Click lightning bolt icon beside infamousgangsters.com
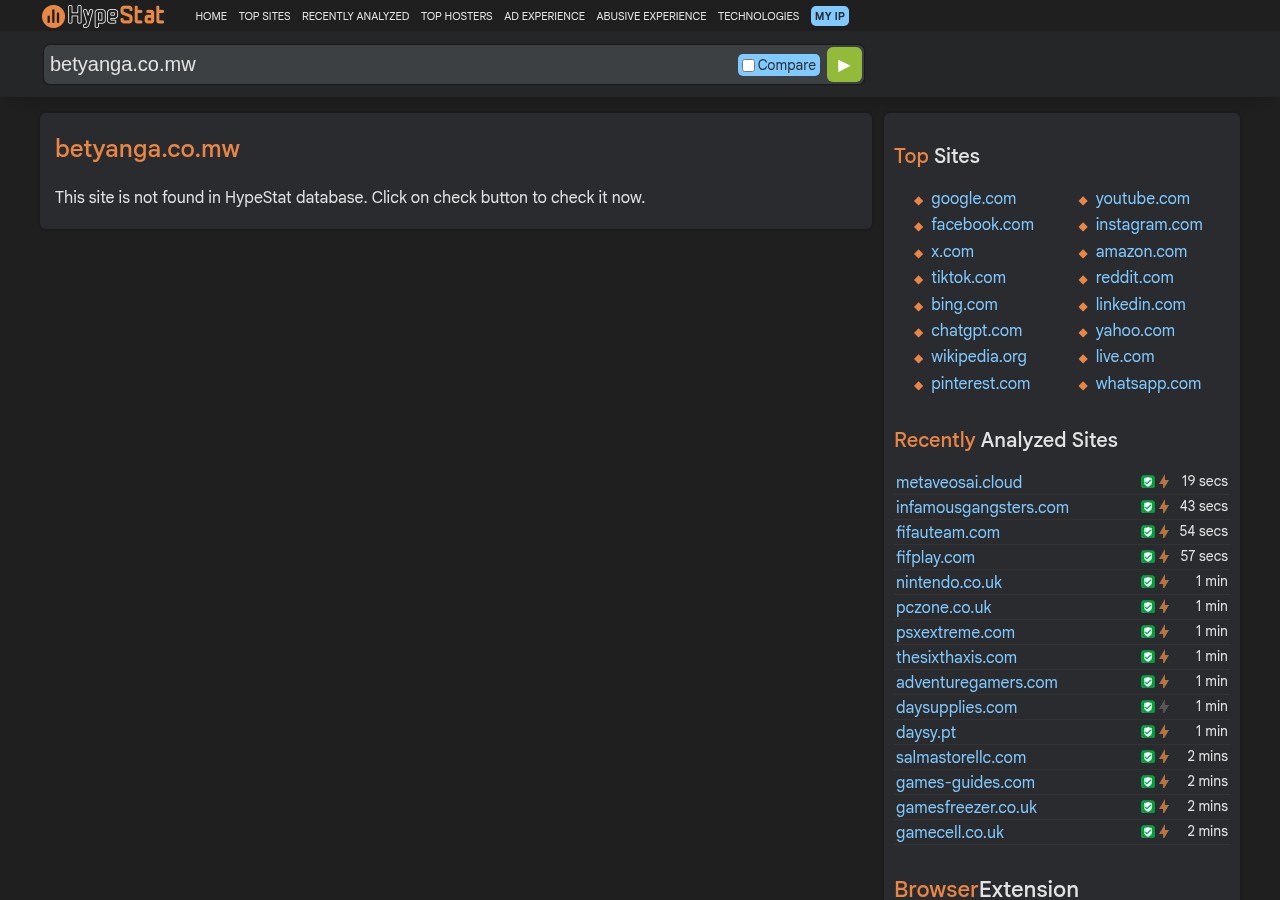 coord(1164,507)
